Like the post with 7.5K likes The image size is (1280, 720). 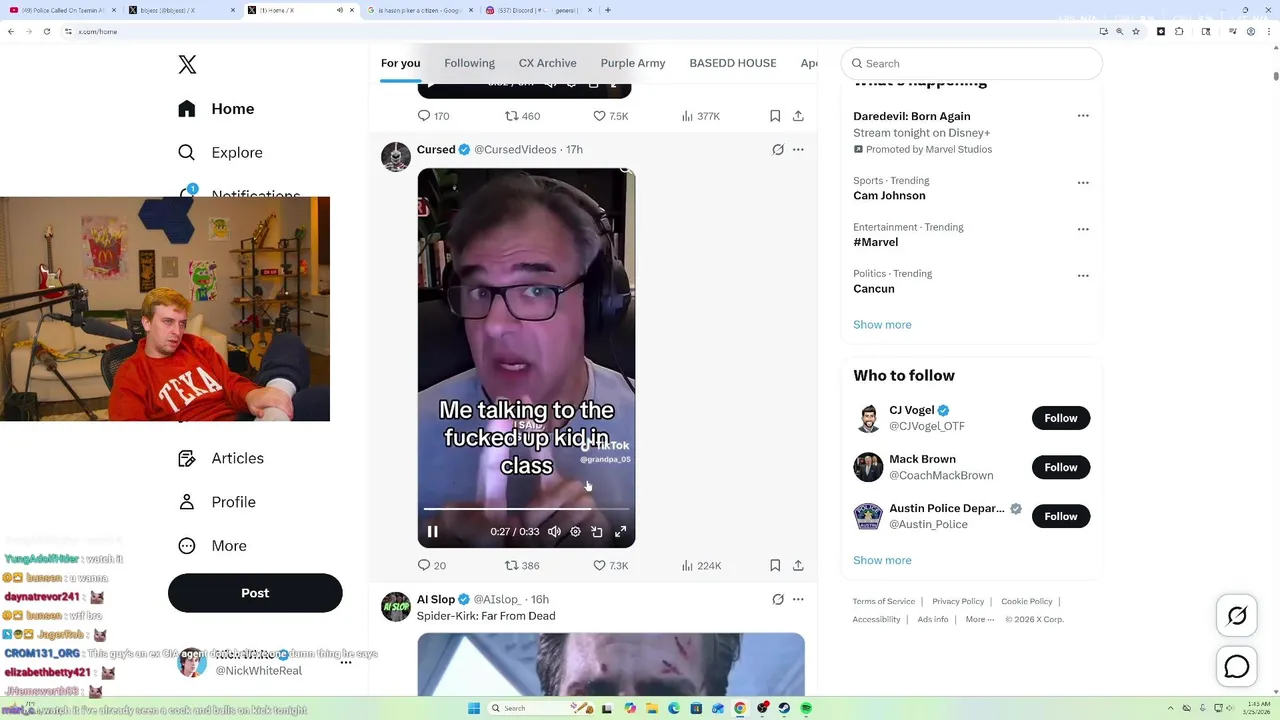pos(610,116)
